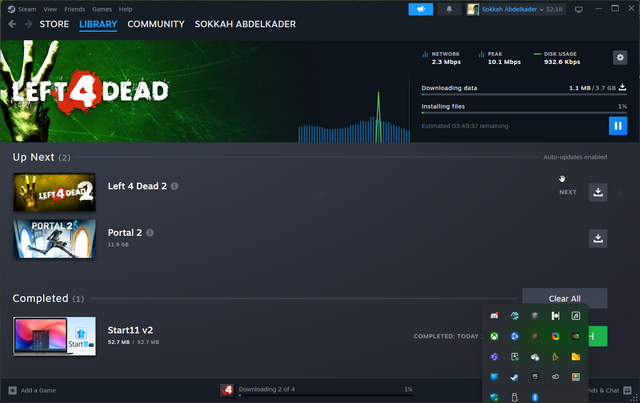Click the Left 4 Dead status bar icon

[x=227, y=390]
